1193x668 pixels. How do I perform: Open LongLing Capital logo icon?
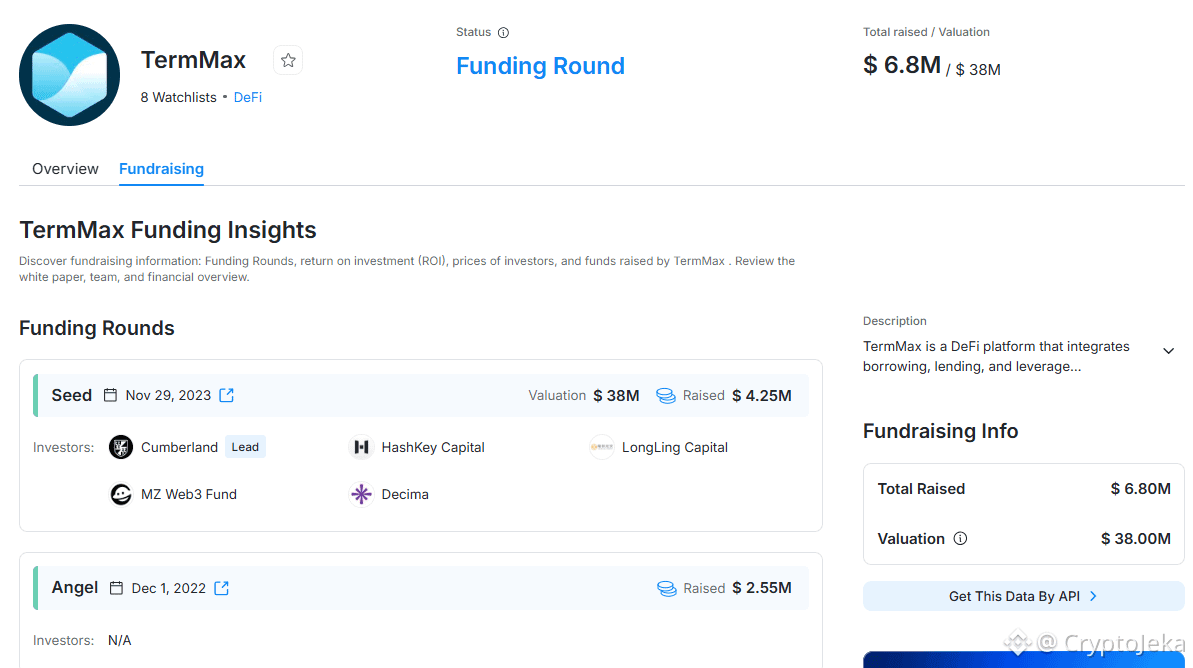click(x=602, y=447)
